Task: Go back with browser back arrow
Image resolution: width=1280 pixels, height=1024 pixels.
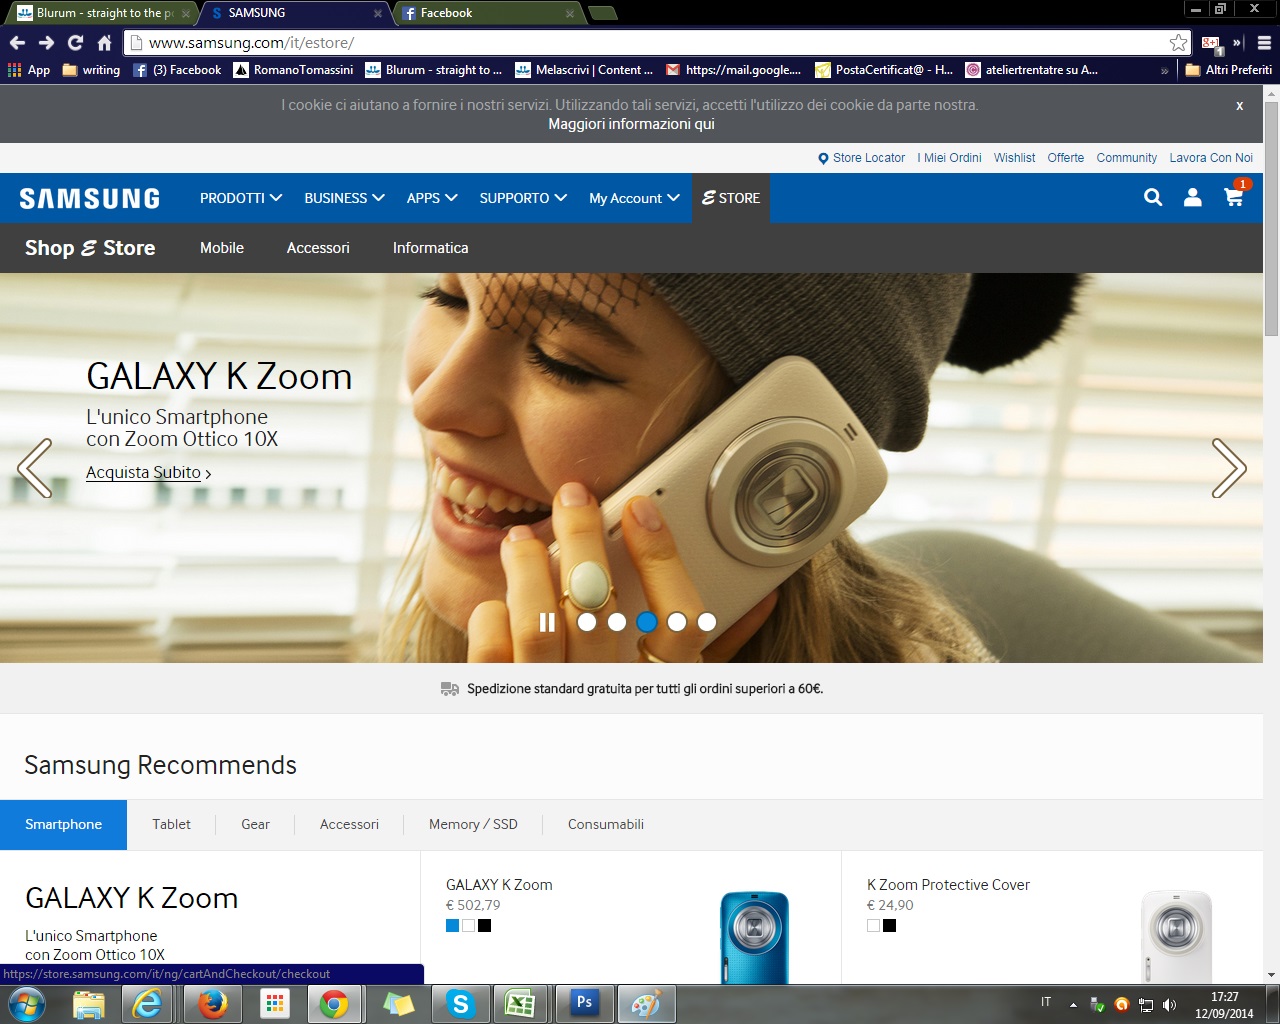Action: point(17,43)
